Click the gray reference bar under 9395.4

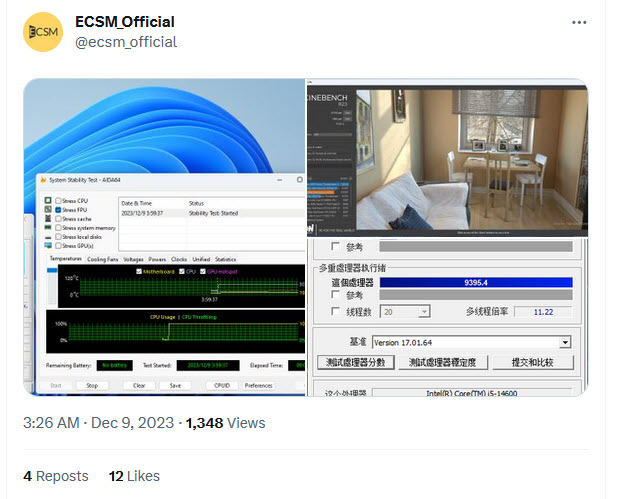coord(476,295)
